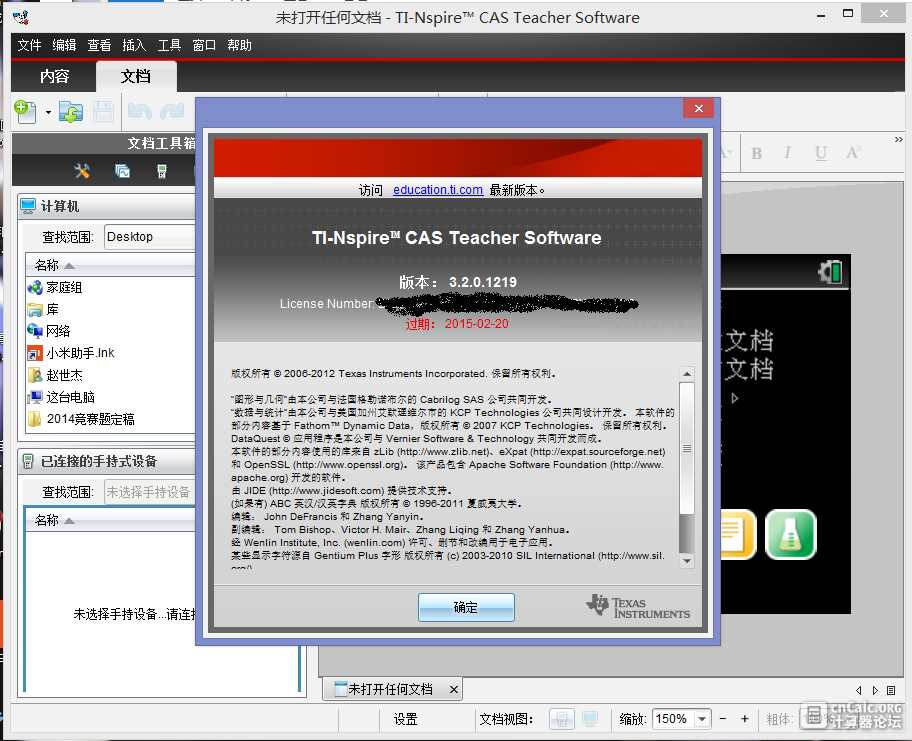Close the 未打开任何文档 document tab
Viewport: 912px width, 741px height.
coord(454,690)
